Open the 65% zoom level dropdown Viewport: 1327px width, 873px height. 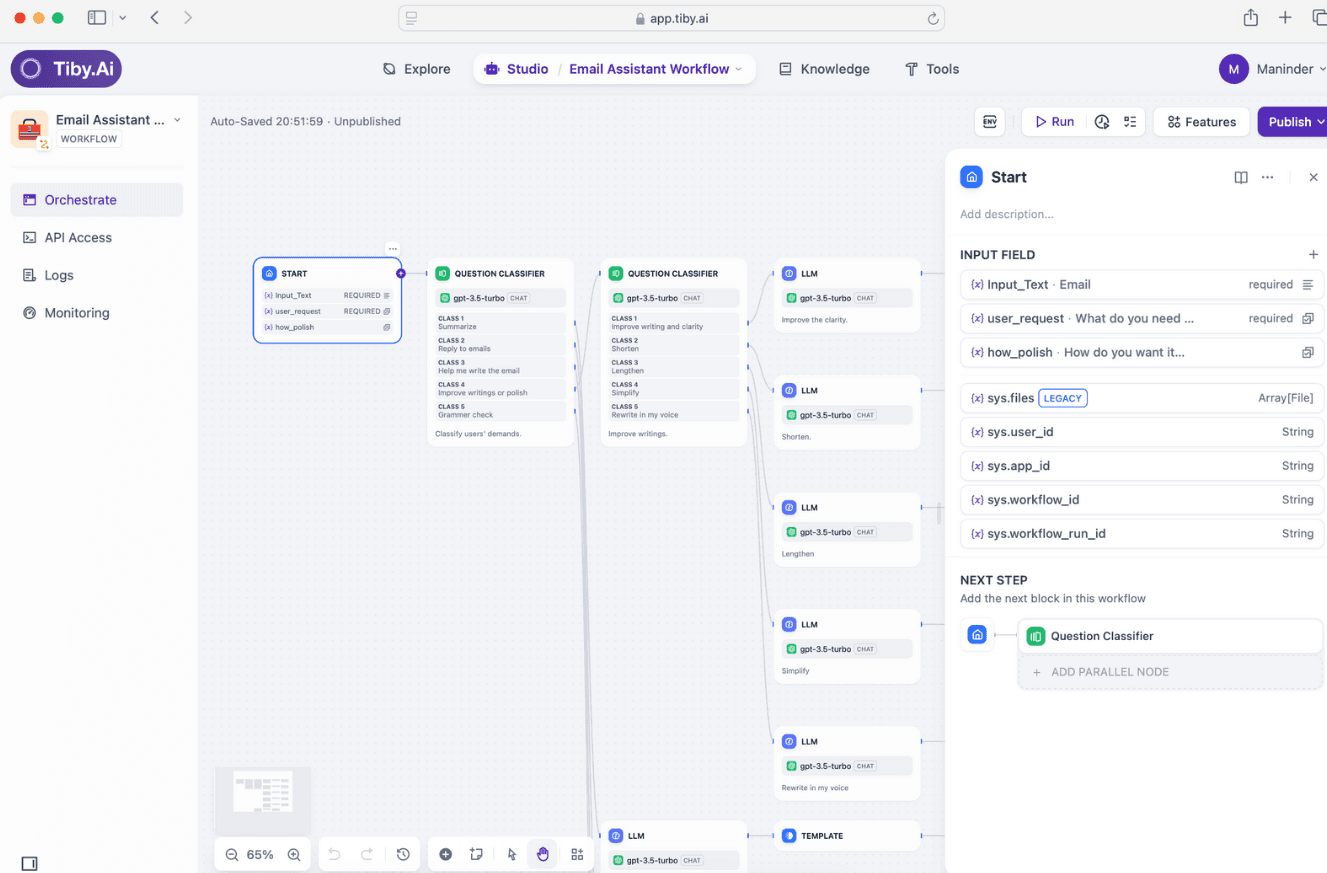click(262, 855)
